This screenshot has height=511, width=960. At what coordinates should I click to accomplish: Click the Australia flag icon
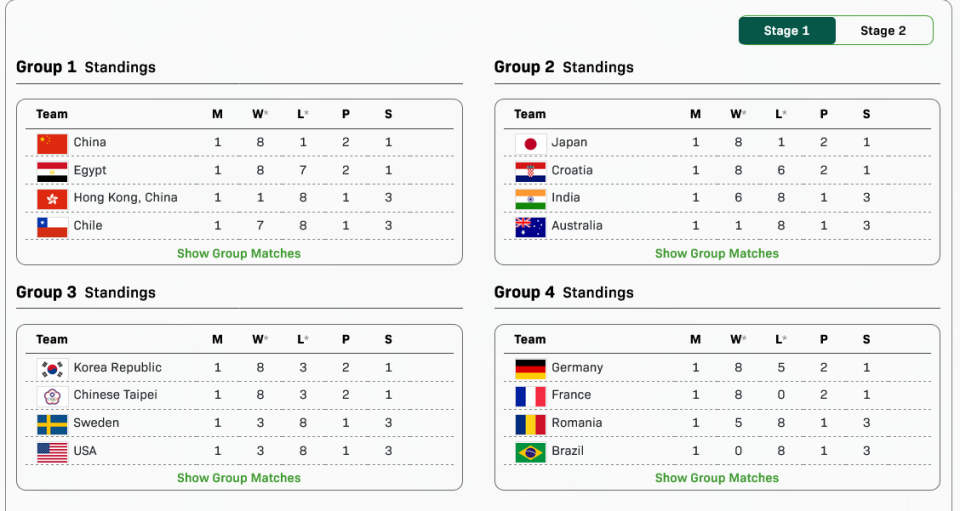530,226
